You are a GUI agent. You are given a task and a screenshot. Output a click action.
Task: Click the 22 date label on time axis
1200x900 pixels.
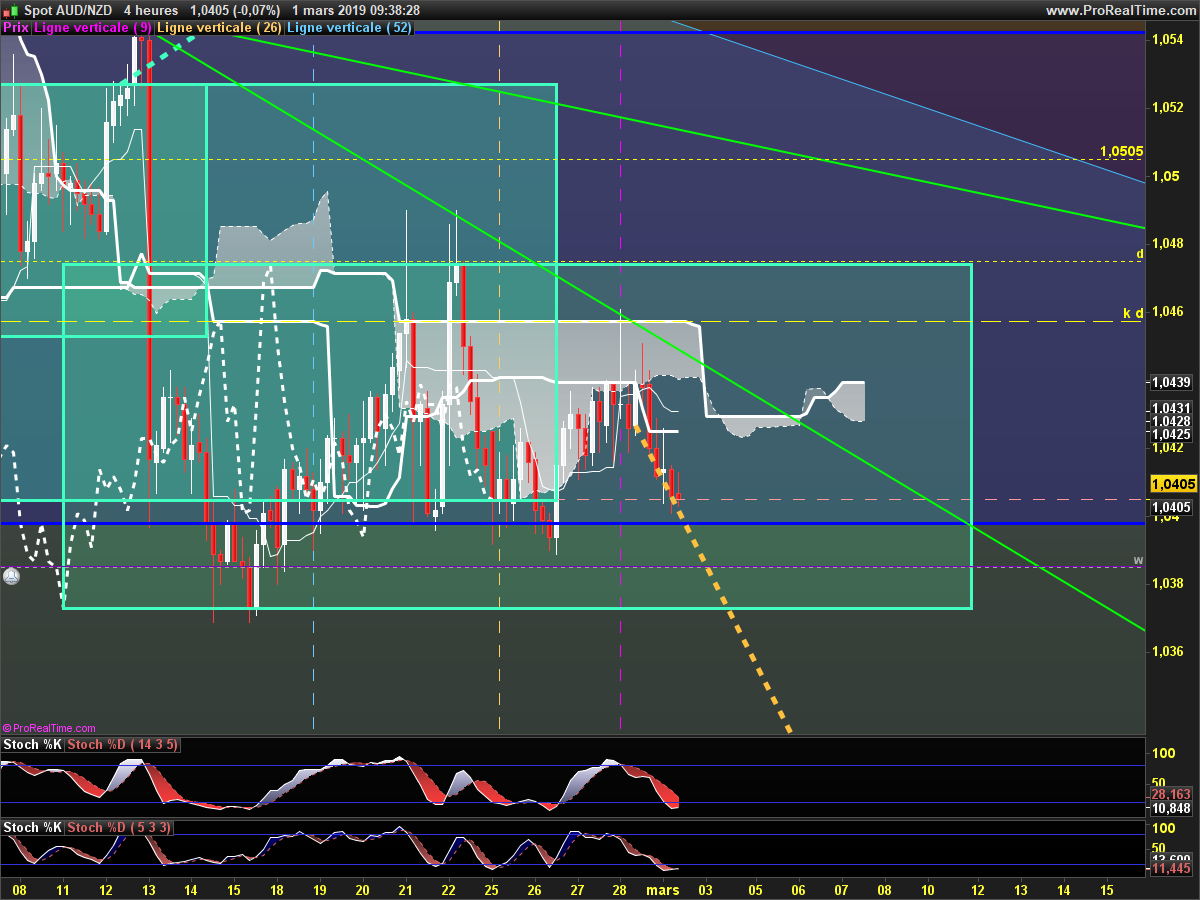click(448, 890)
